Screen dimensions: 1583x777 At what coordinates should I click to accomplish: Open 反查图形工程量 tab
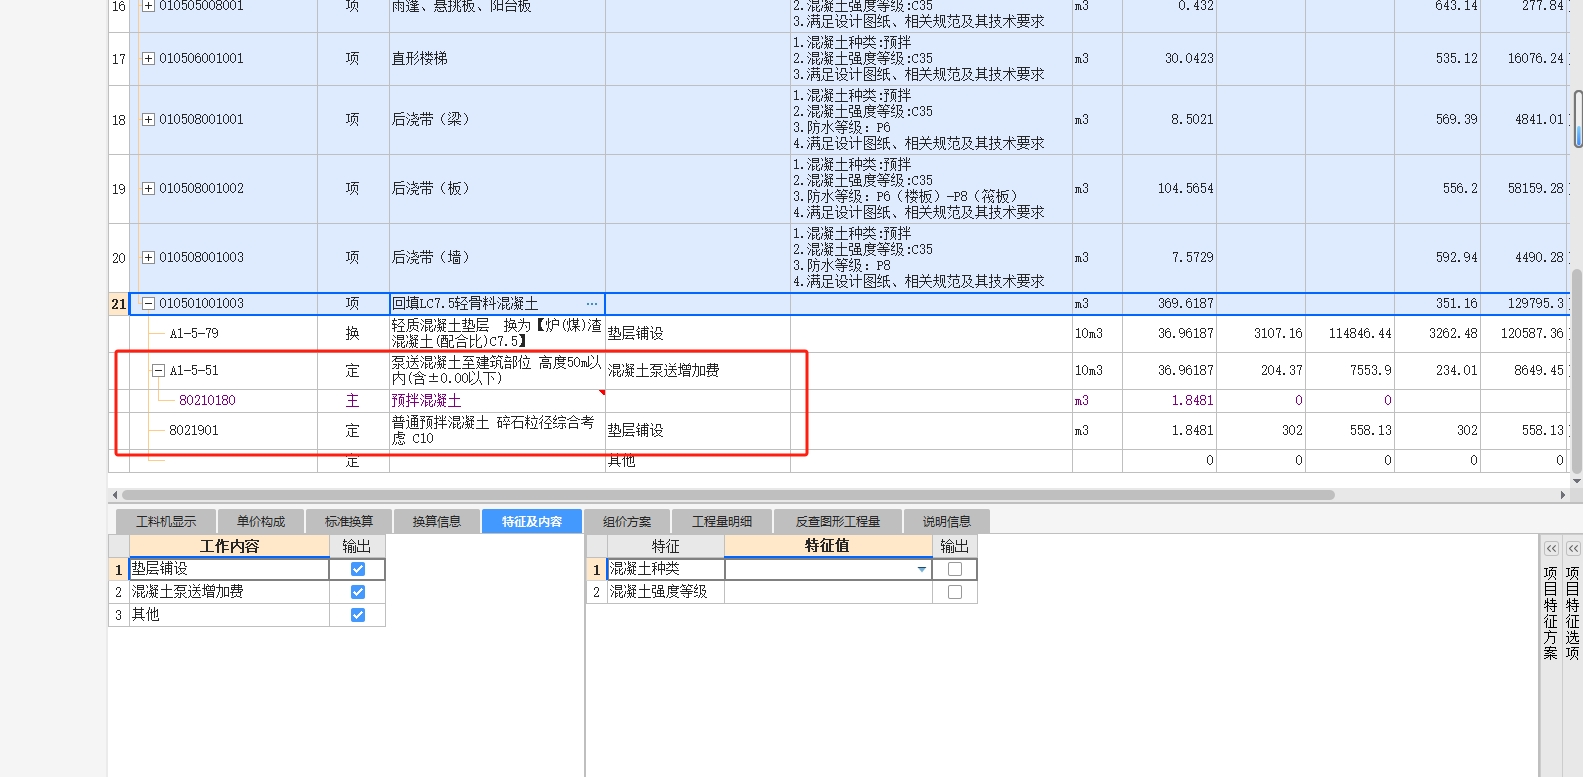pyautogui.click(x=838, y=521)
